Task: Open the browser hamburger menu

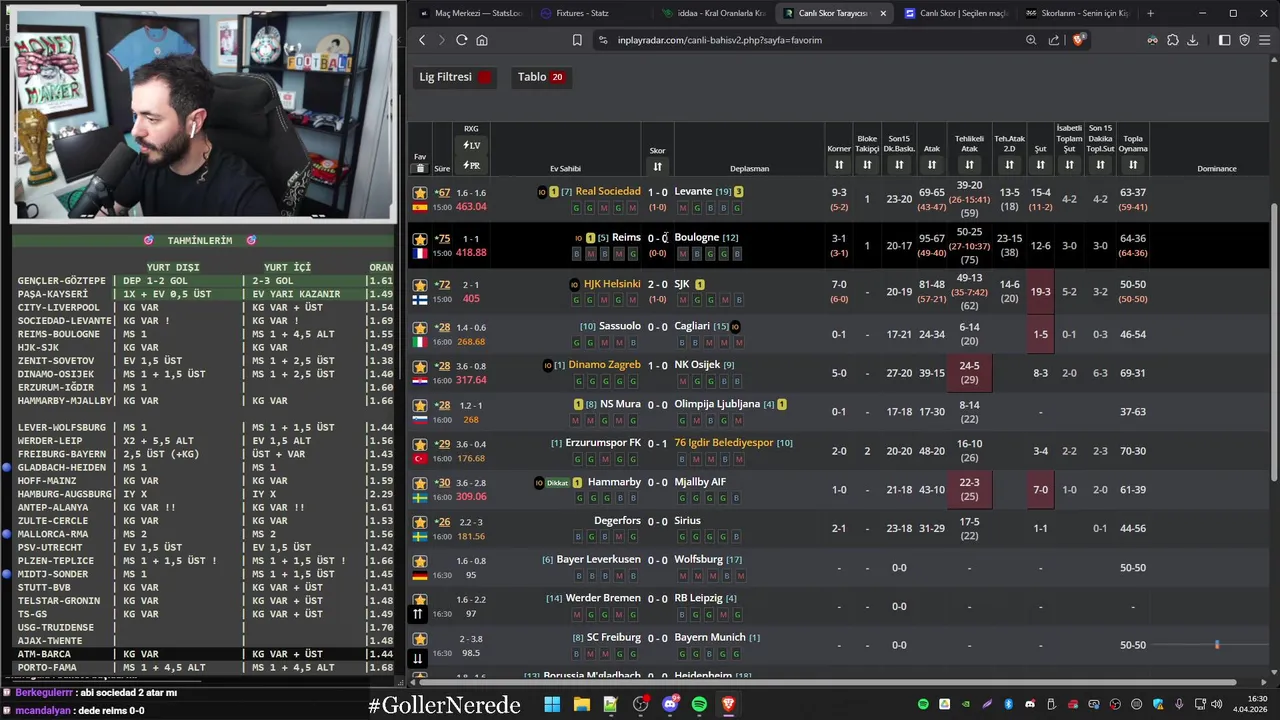Action: coord(1265,40)
